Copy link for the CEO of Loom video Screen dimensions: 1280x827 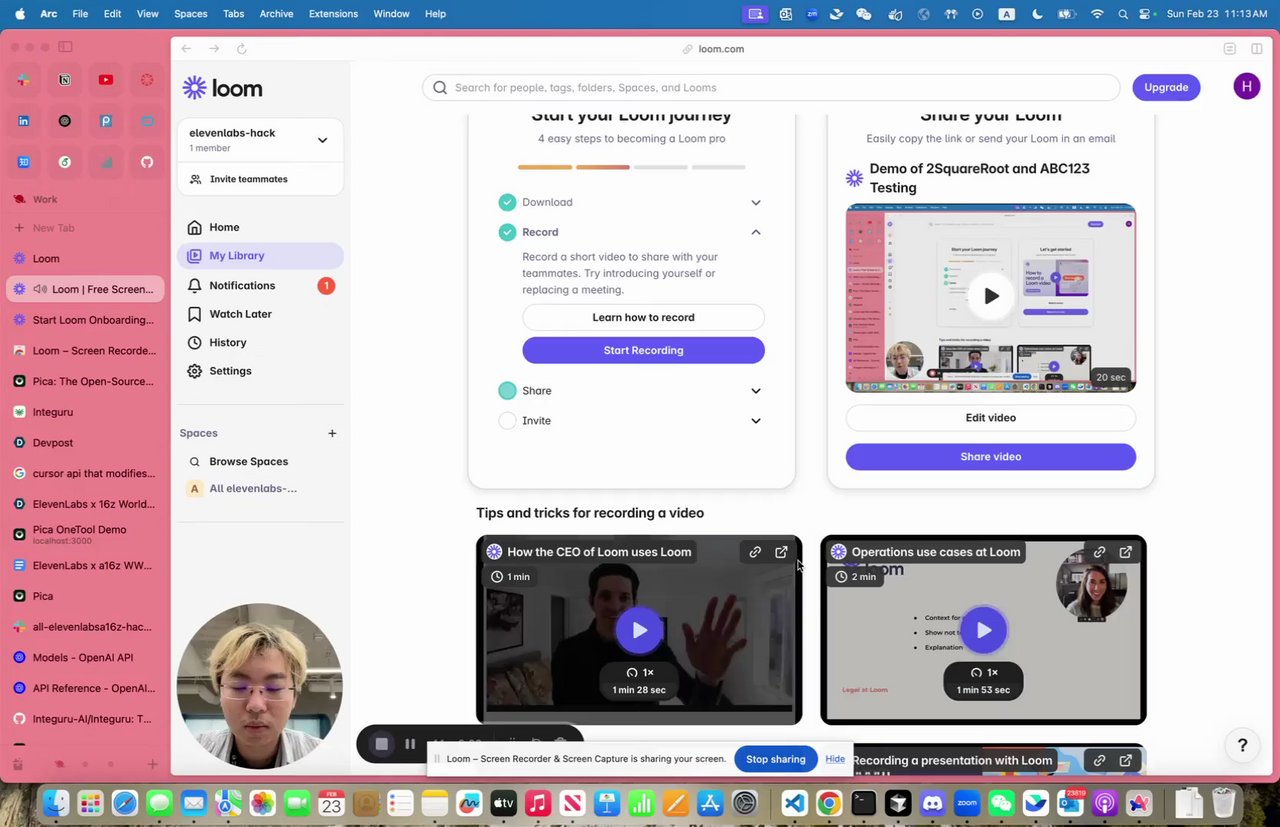755,552
